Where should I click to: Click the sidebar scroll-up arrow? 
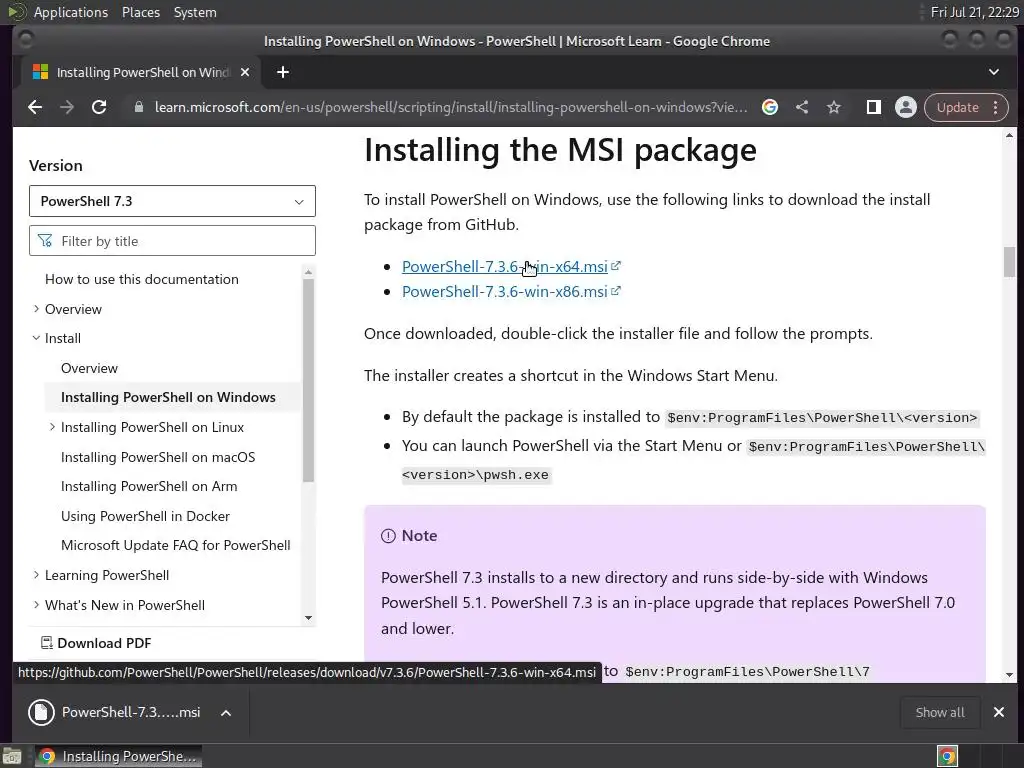[x=308, y=272]
